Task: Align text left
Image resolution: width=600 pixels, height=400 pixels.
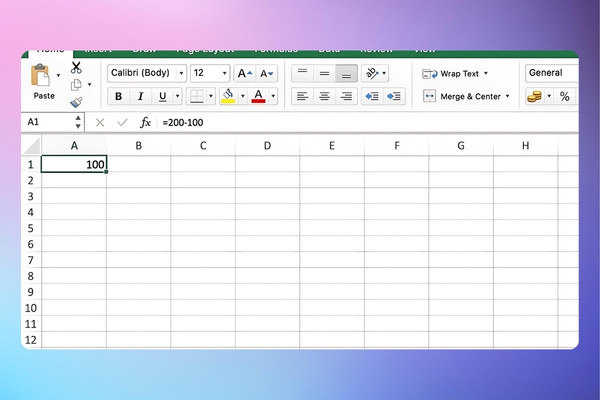Action: 302,96
